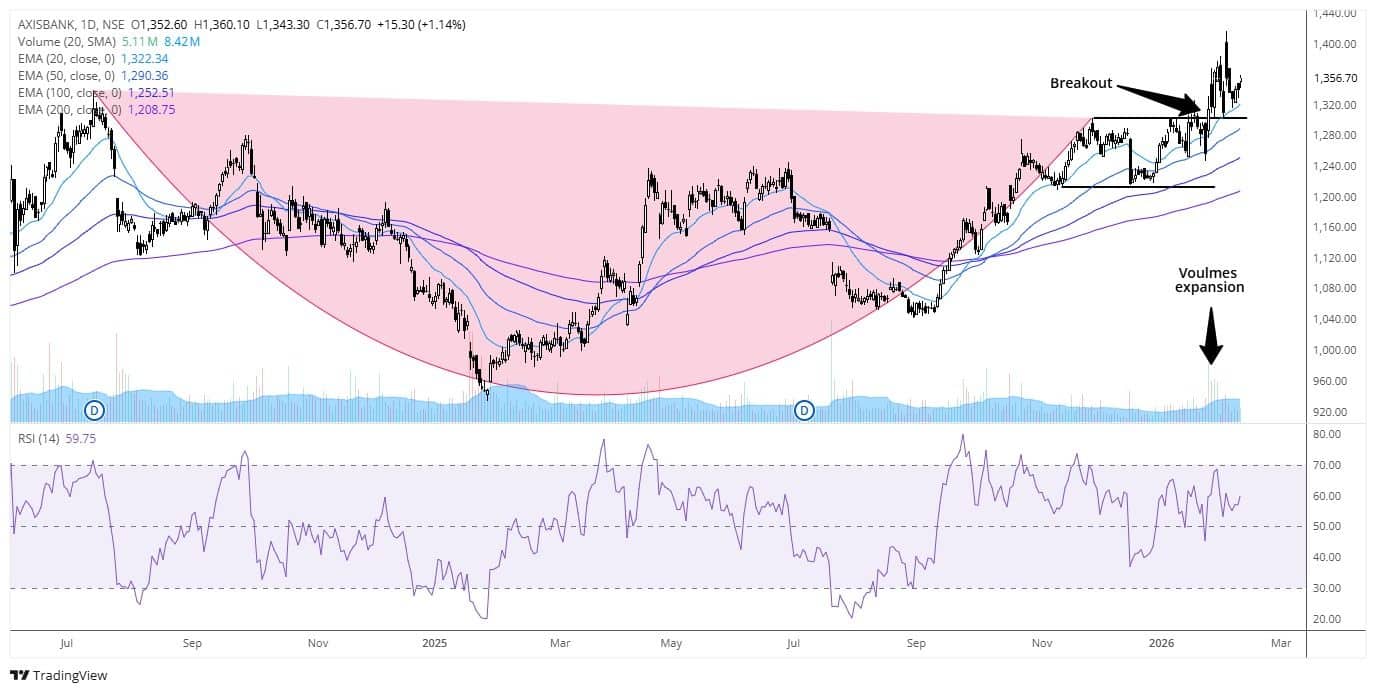Click the 1,400.00 price axis label
This screenshot has height=693, width=1376.
click(x=1335, y=44)
